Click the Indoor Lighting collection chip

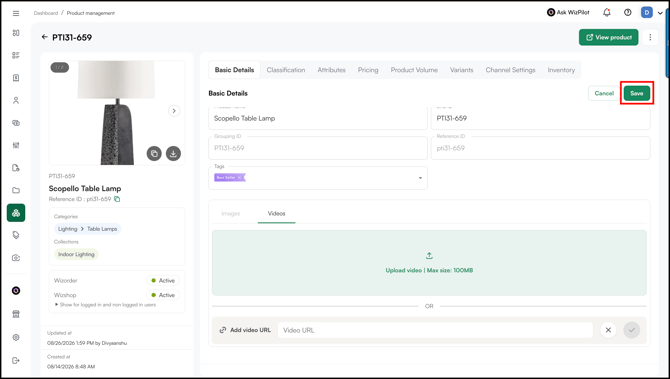76,254
